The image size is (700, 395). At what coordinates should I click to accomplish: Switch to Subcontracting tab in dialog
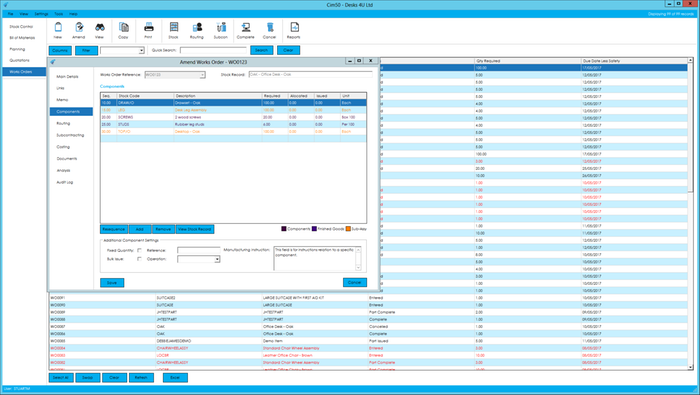(x=71, y=135)
